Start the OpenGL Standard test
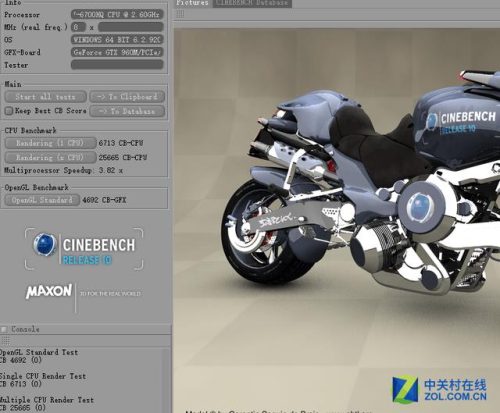Image resolution: width=500 pixels, height=413 pixels. (42, 200)
